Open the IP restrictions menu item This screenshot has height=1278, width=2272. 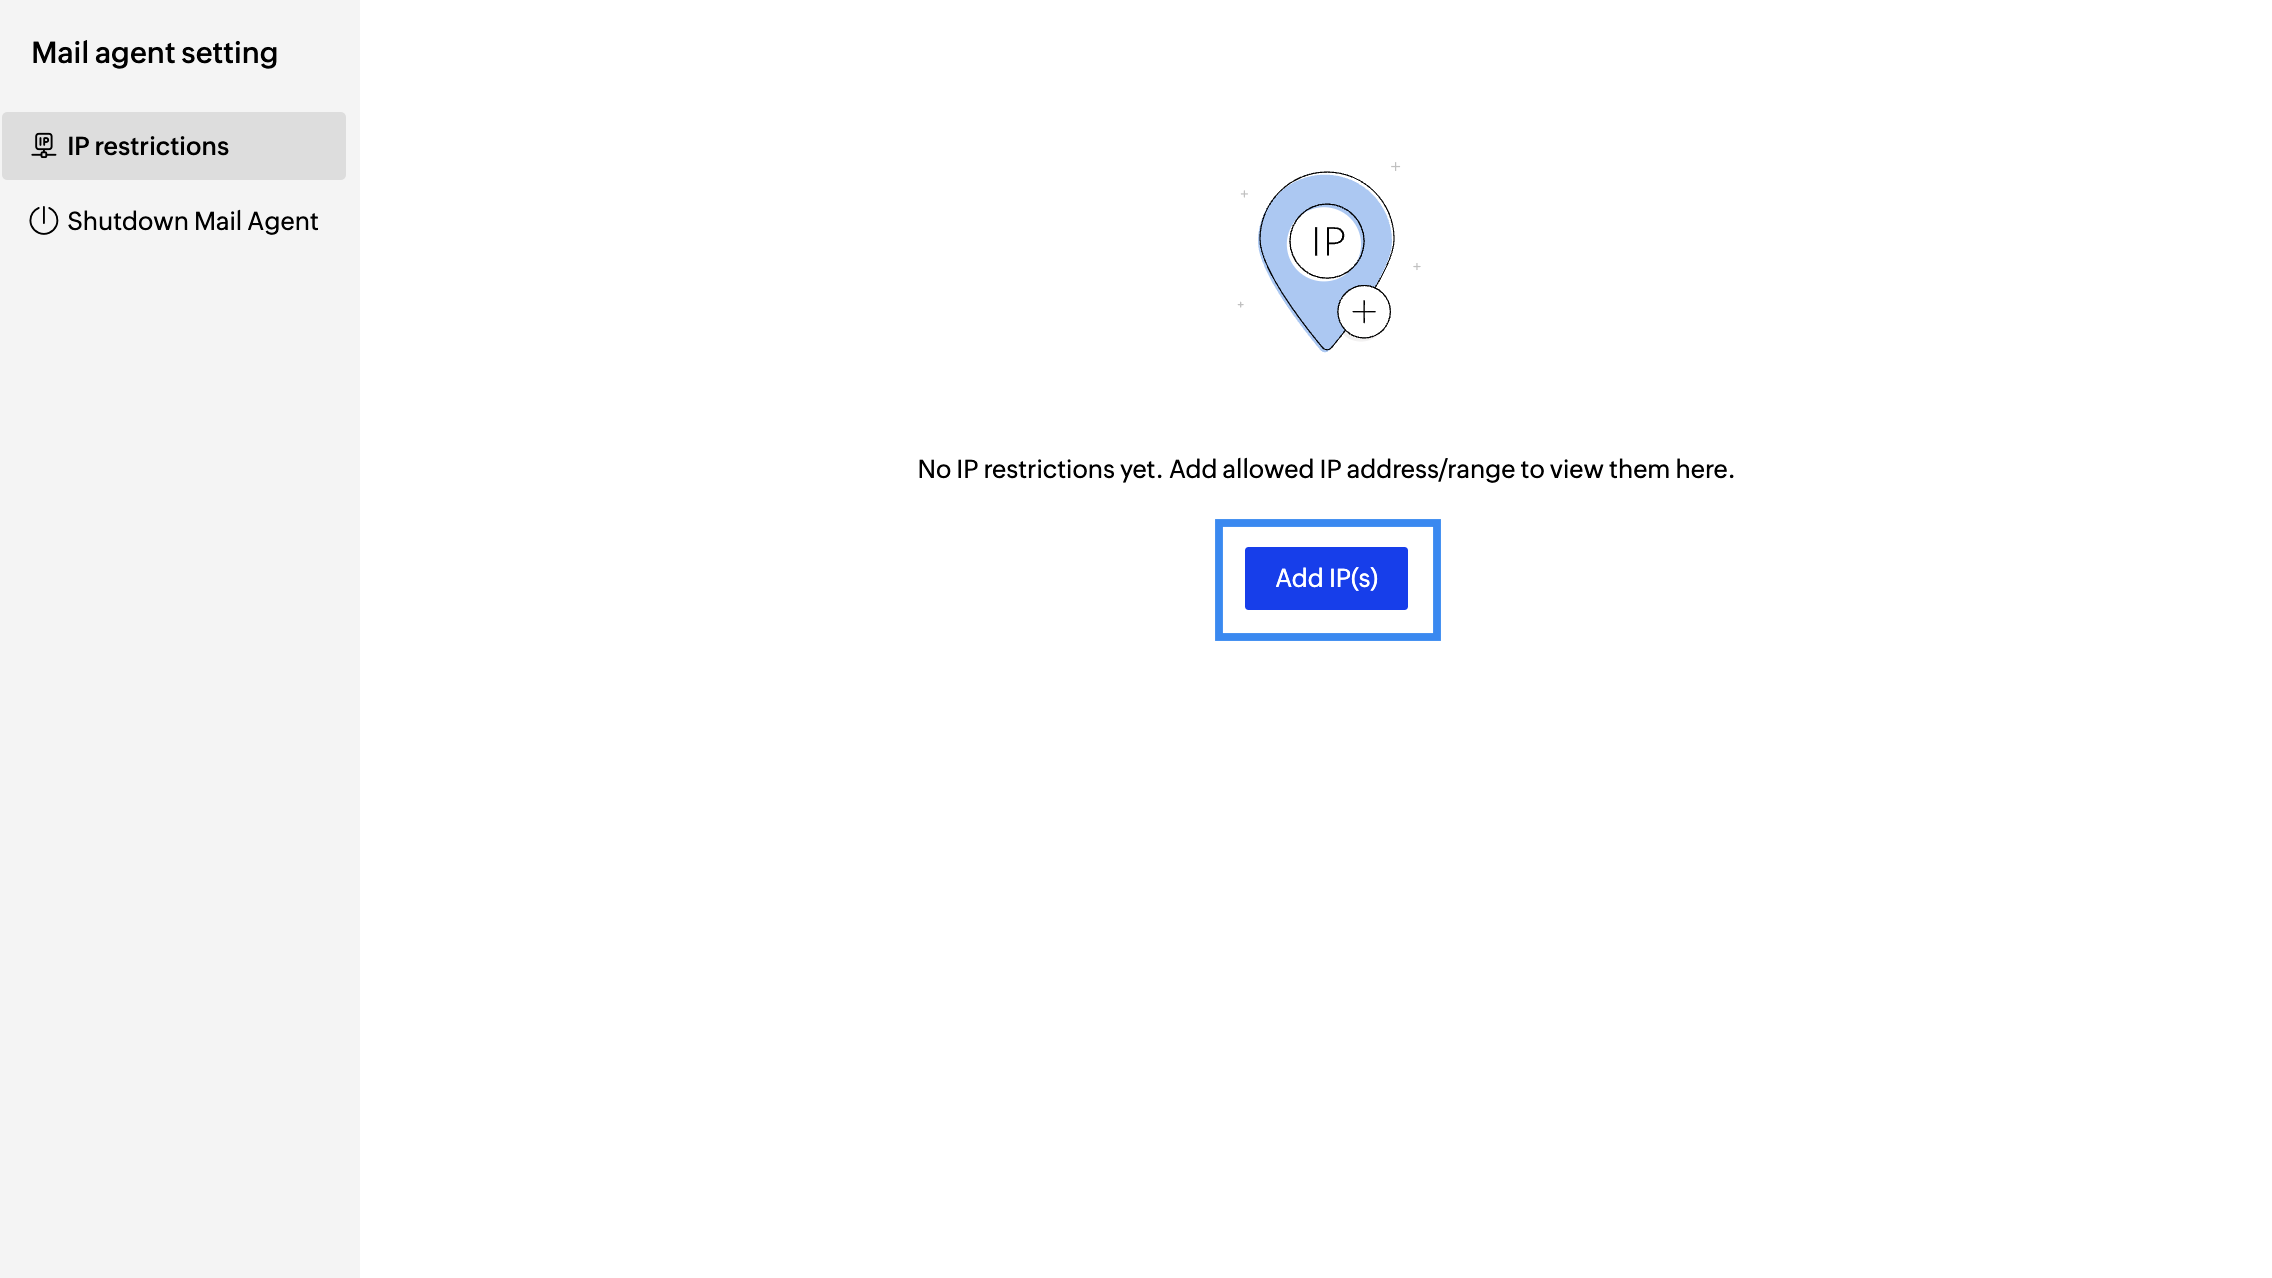pyautogui.click(x=174, y=146)
